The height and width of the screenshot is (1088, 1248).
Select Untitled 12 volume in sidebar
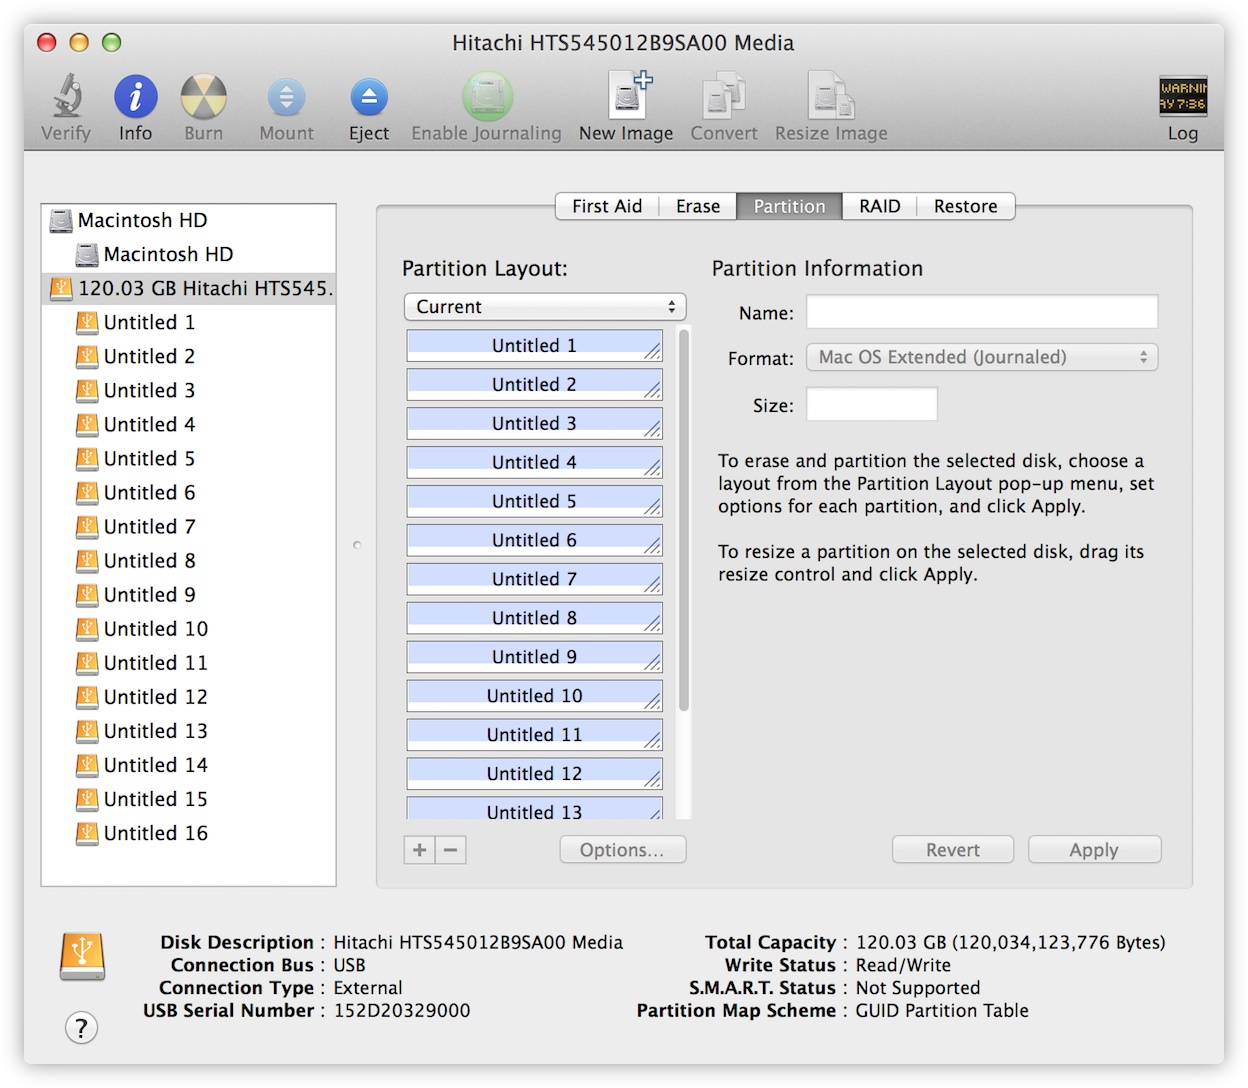(188, 696)
